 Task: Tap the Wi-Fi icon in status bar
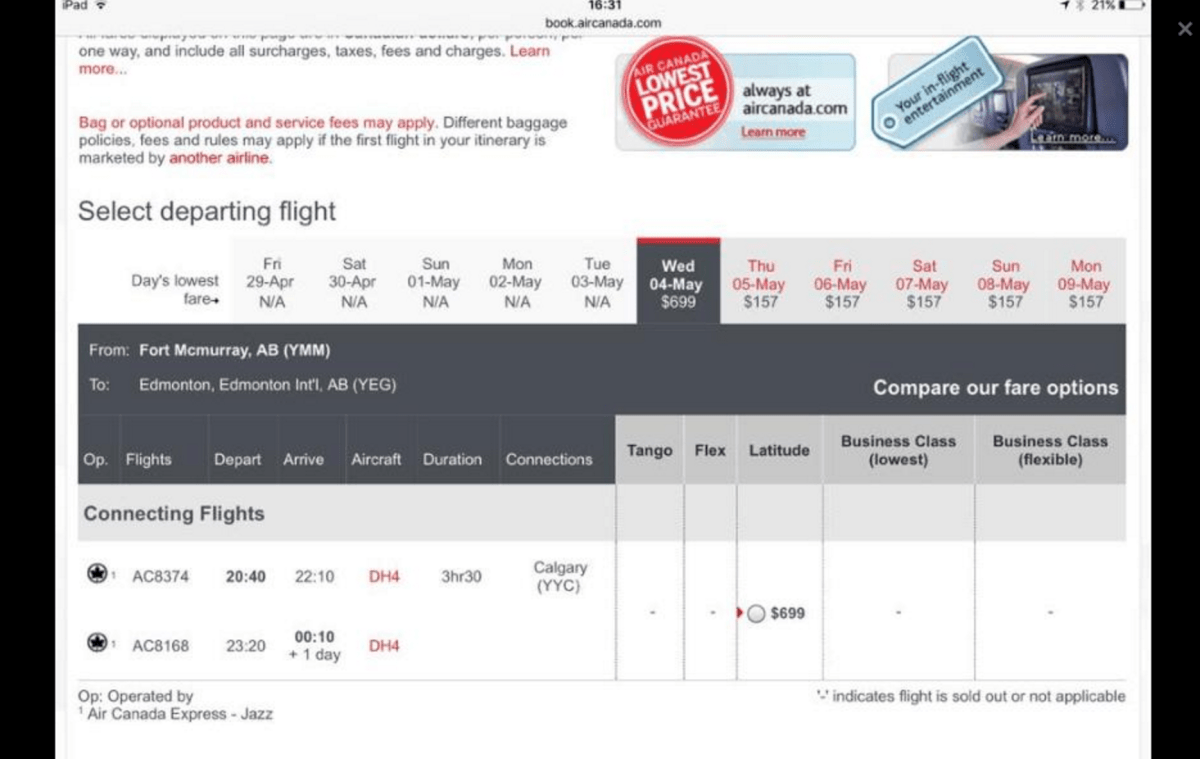coord(99,6)
